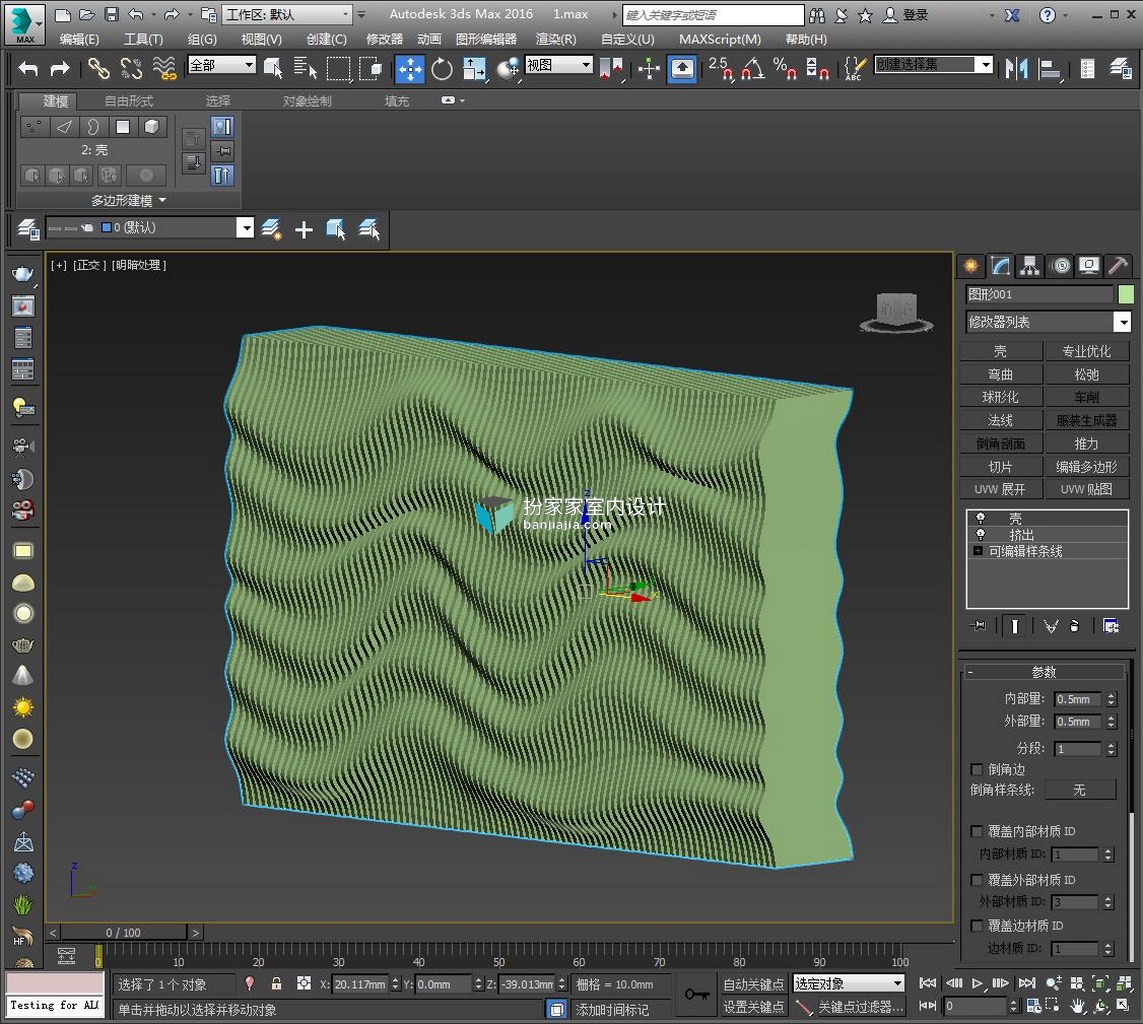Click the 0 / 100 time slider

[x=123, y=932]
